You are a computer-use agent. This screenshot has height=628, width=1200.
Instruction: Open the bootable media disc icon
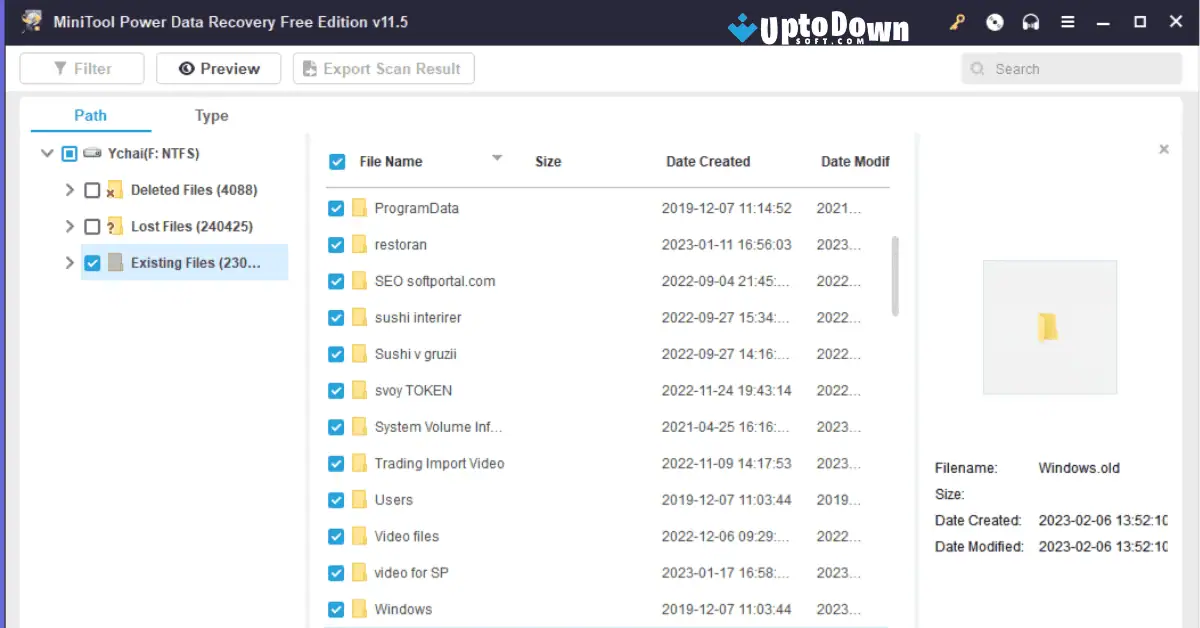(x=994, y=21)
